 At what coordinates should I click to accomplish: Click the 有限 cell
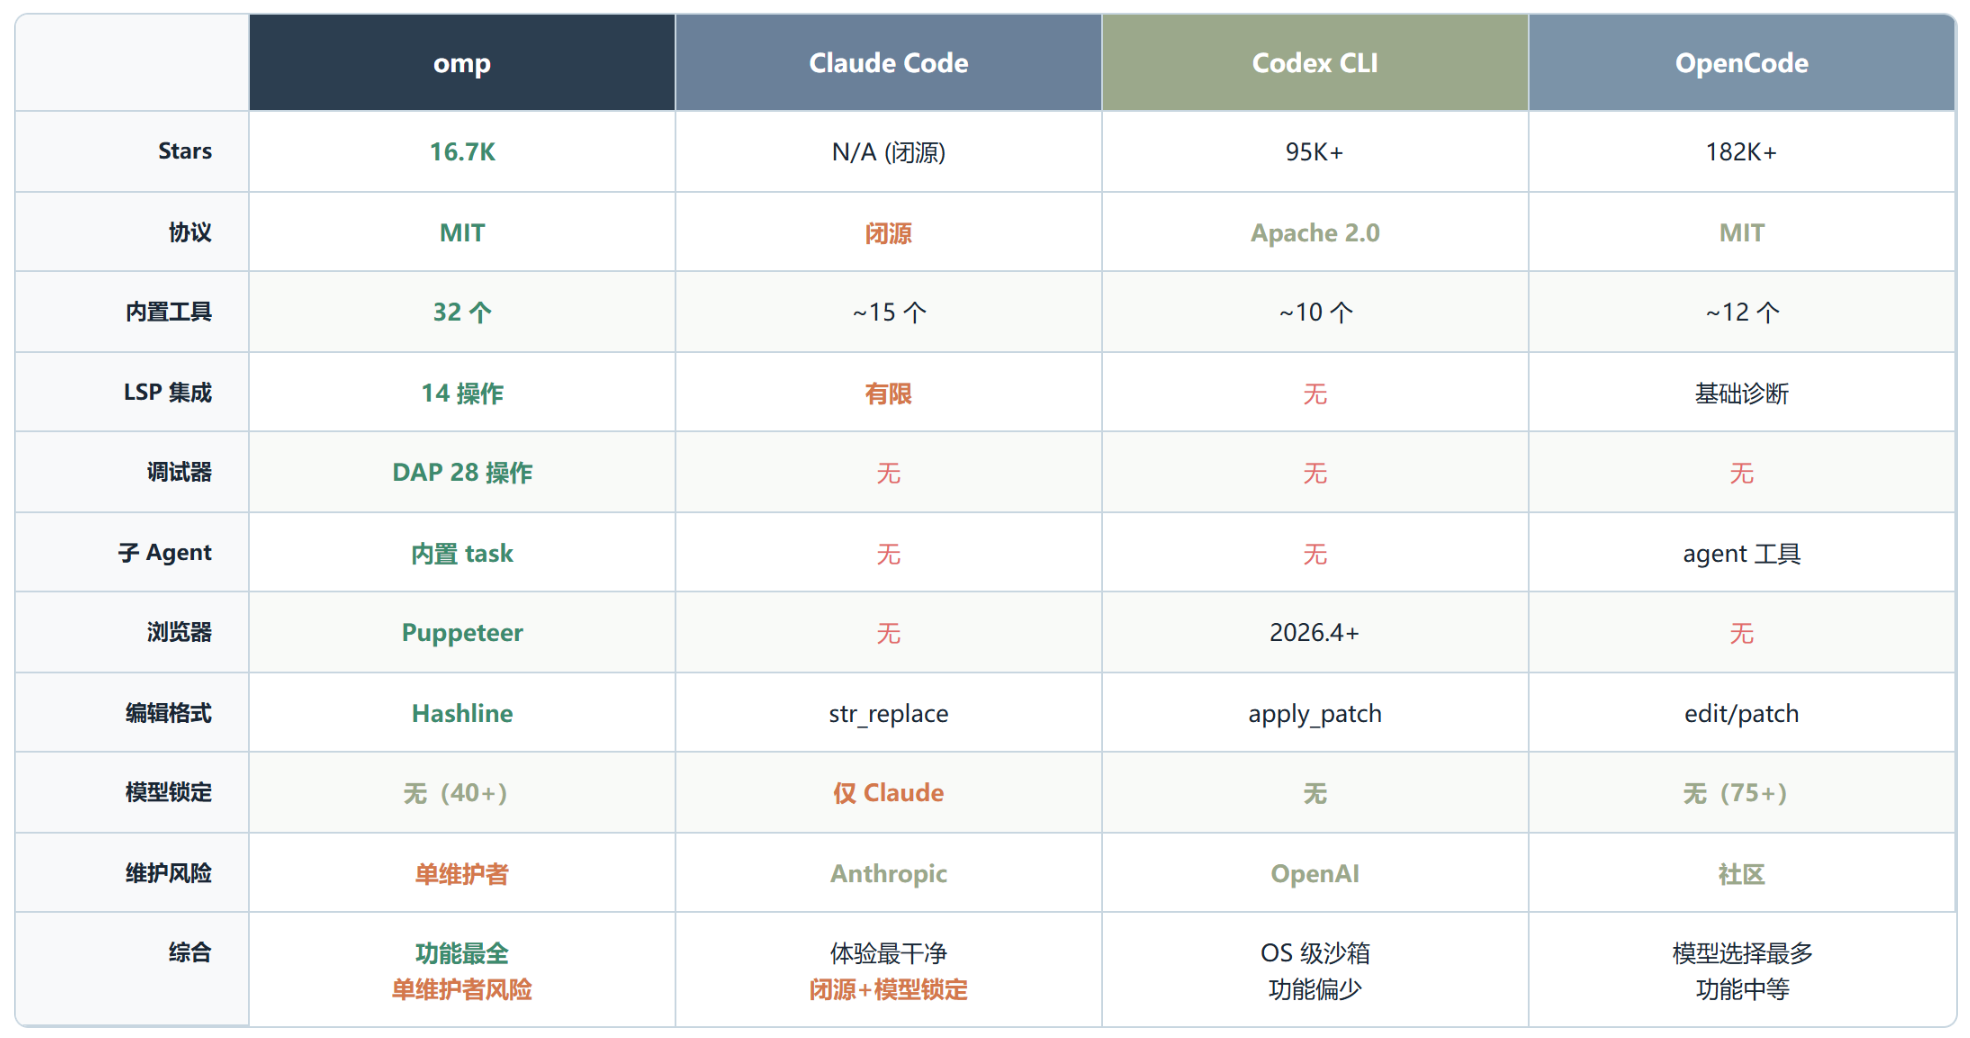(x=888, y=393)
